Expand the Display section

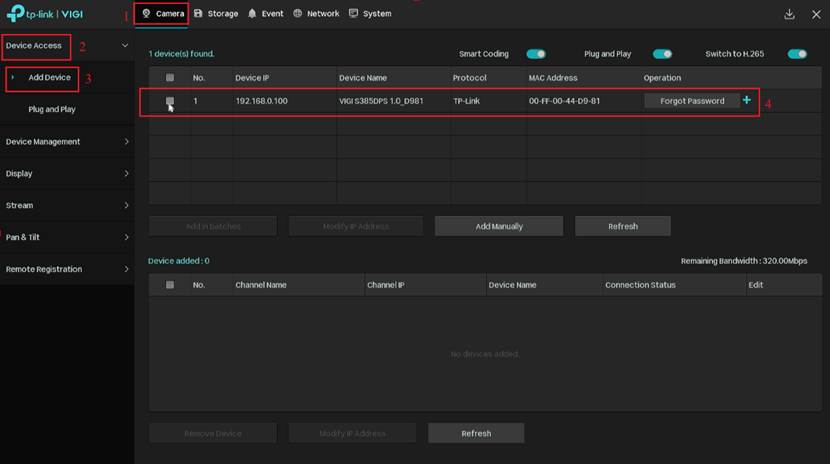point(67,174)
